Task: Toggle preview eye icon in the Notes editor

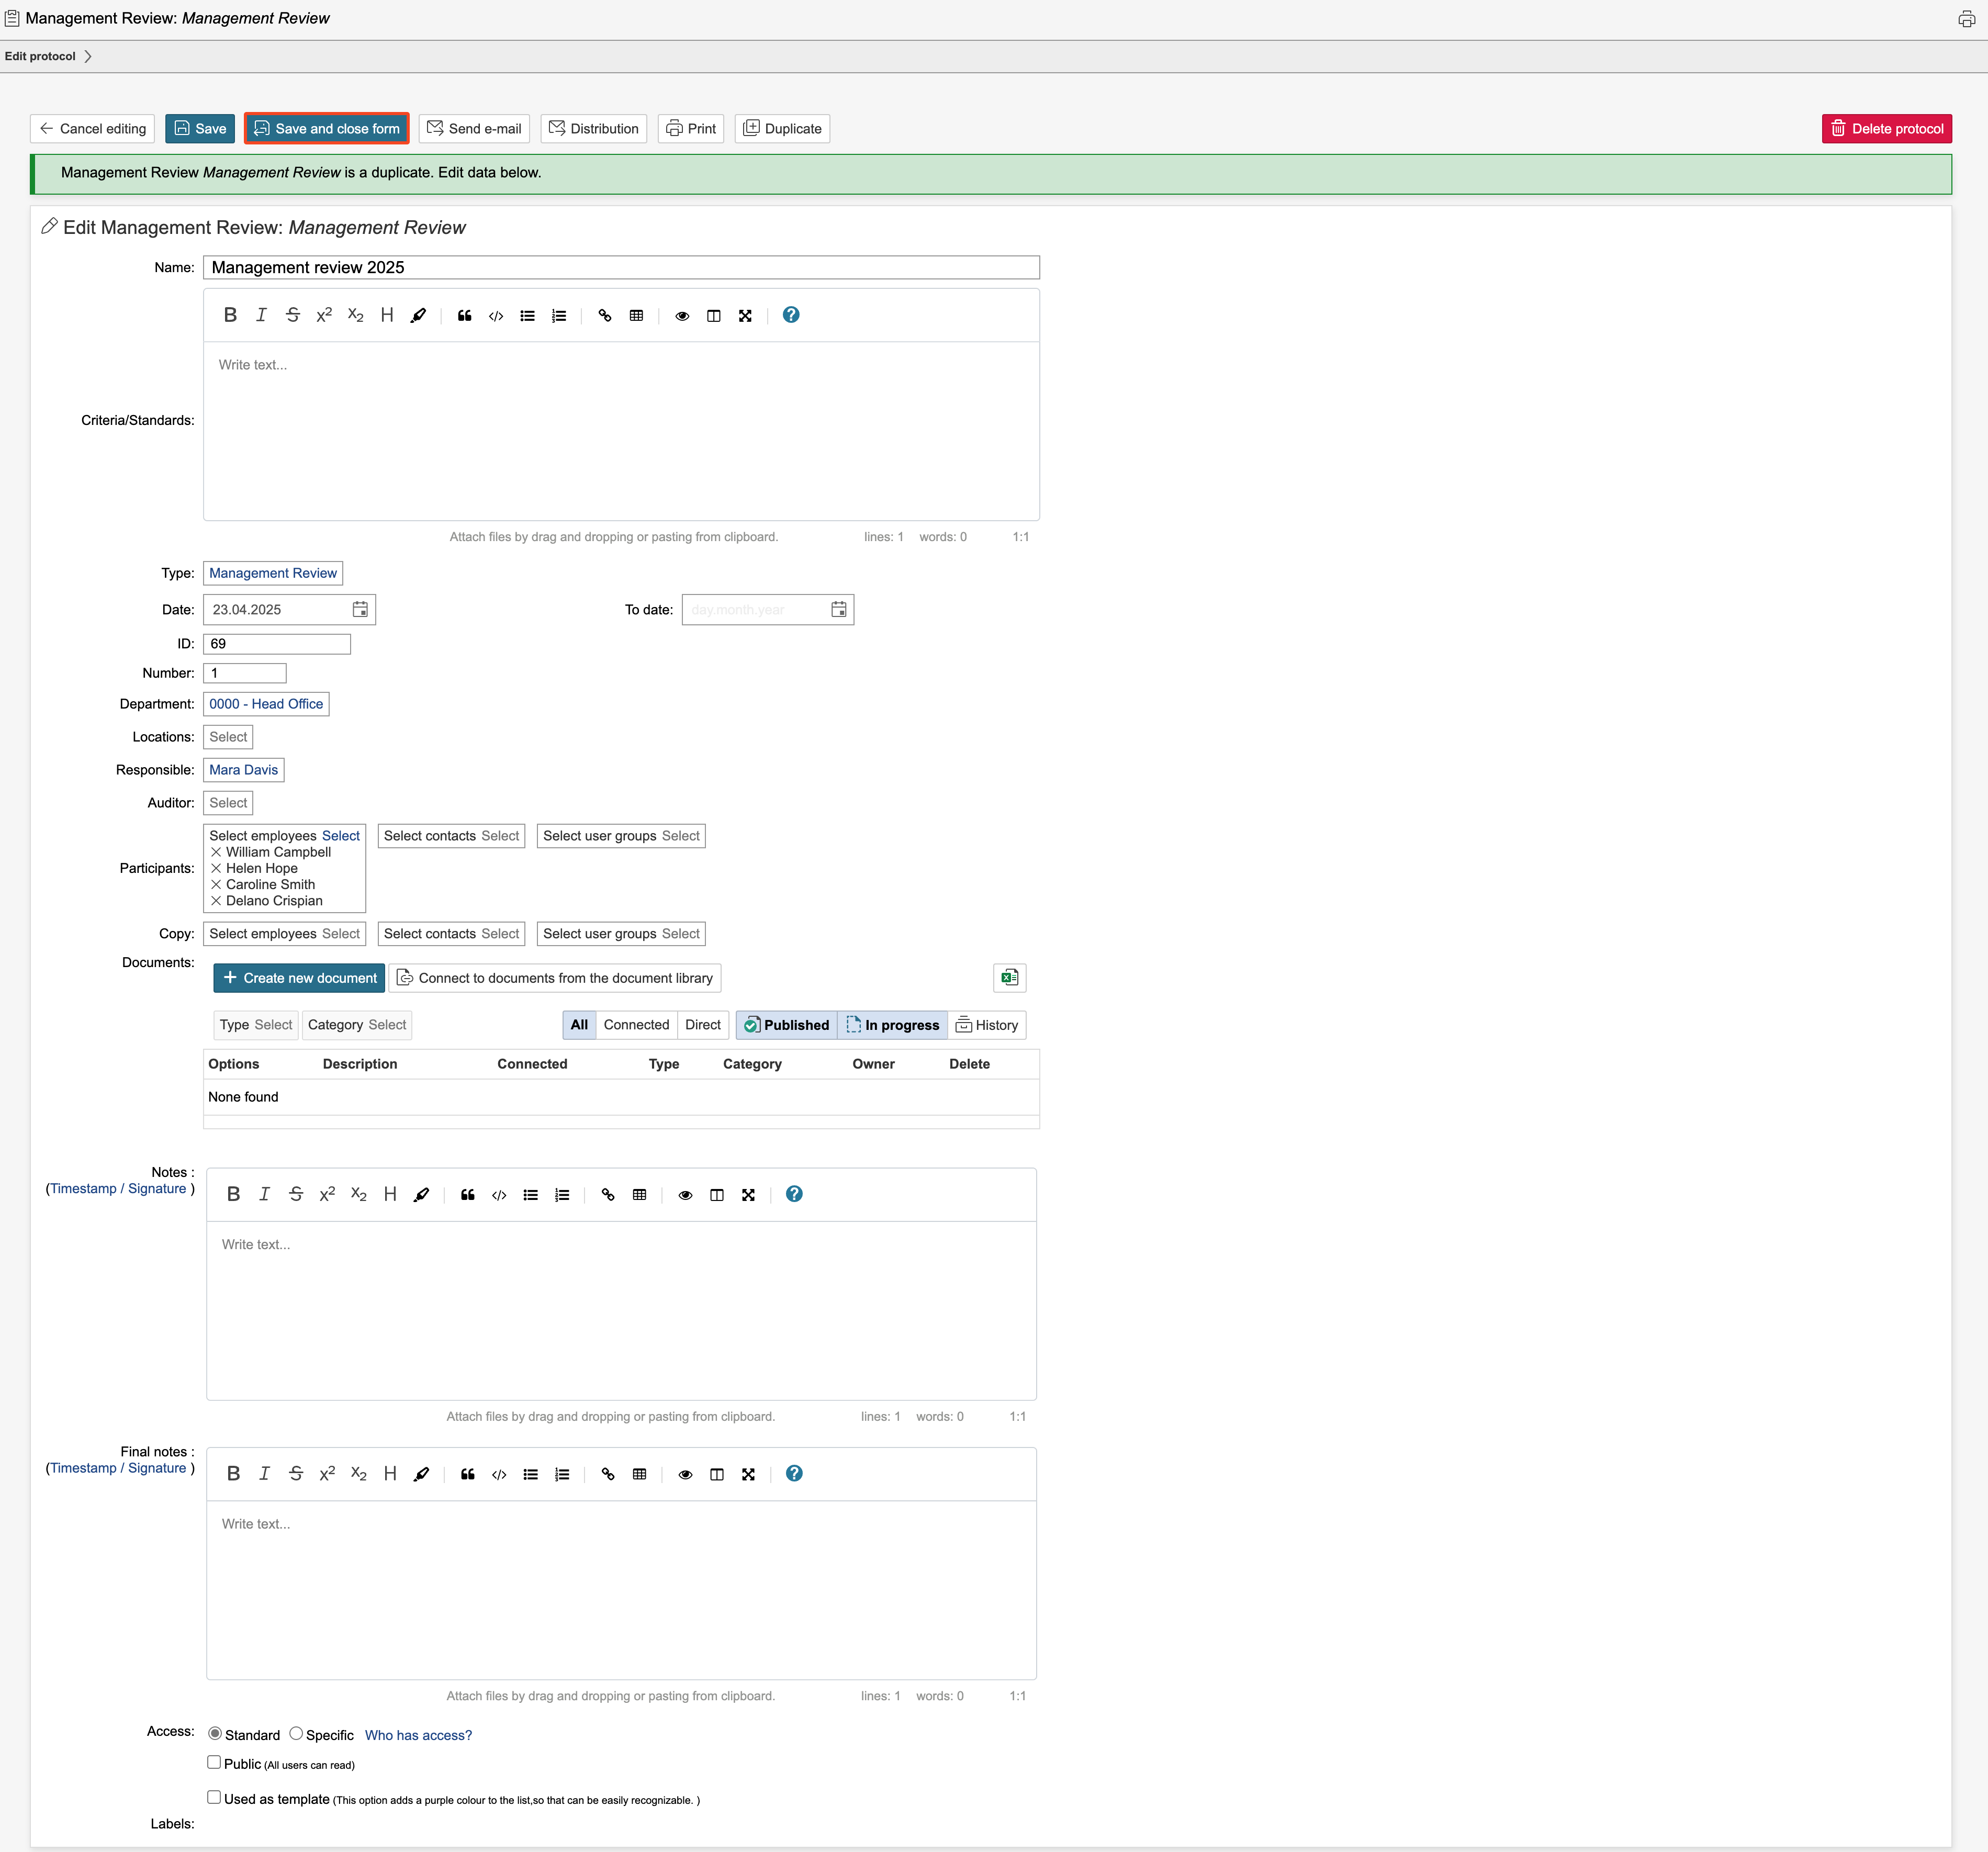Action: [x=685, y=1195]
